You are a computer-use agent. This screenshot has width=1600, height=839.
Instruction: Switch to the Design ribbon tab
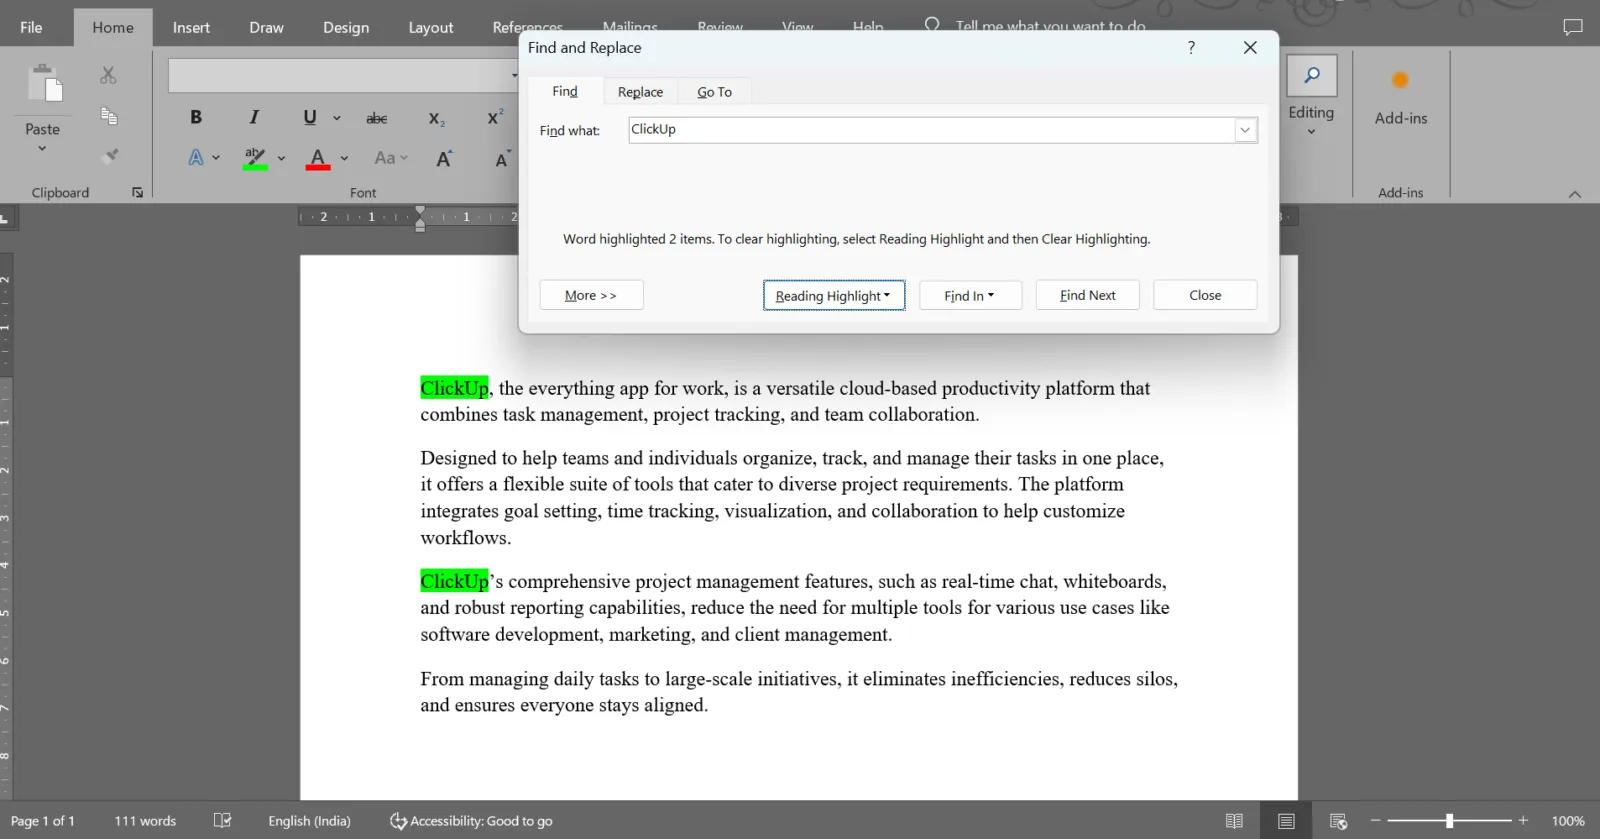coord(346,27)
